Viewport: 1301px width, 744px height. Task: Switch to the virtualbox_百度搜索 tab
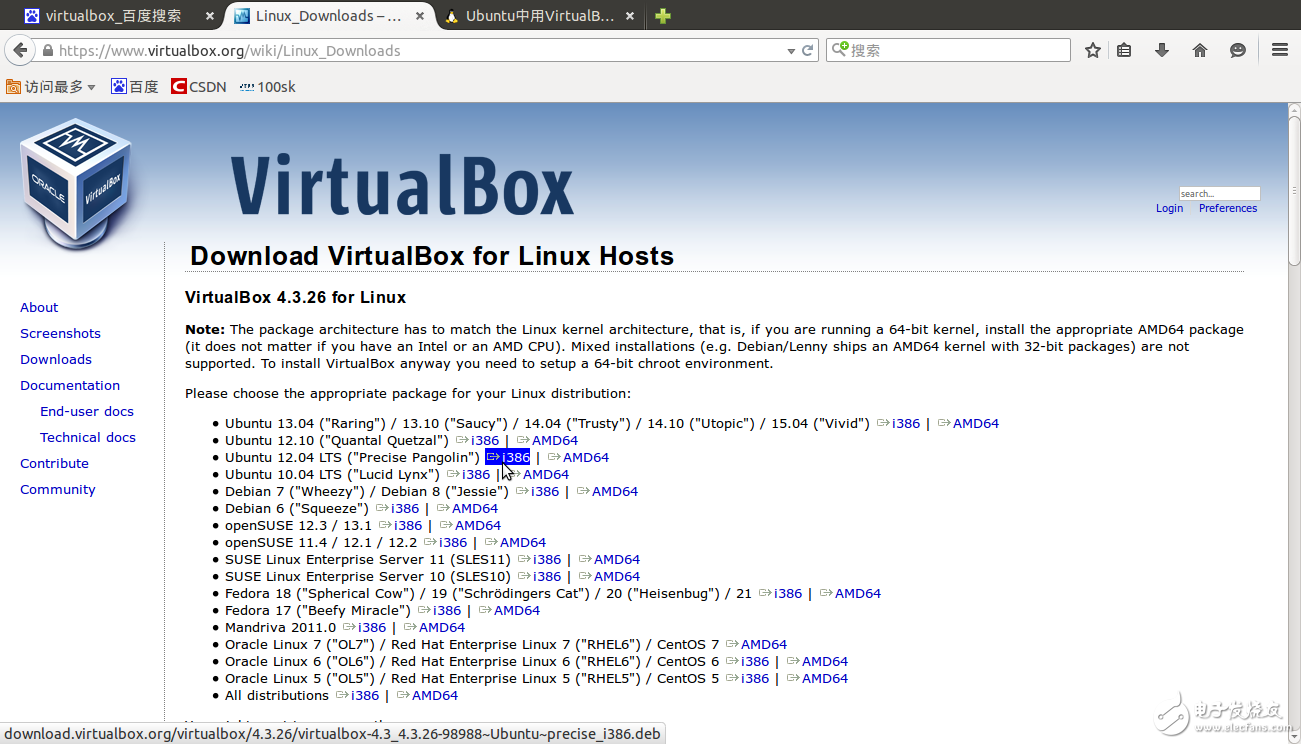point(114,16)
